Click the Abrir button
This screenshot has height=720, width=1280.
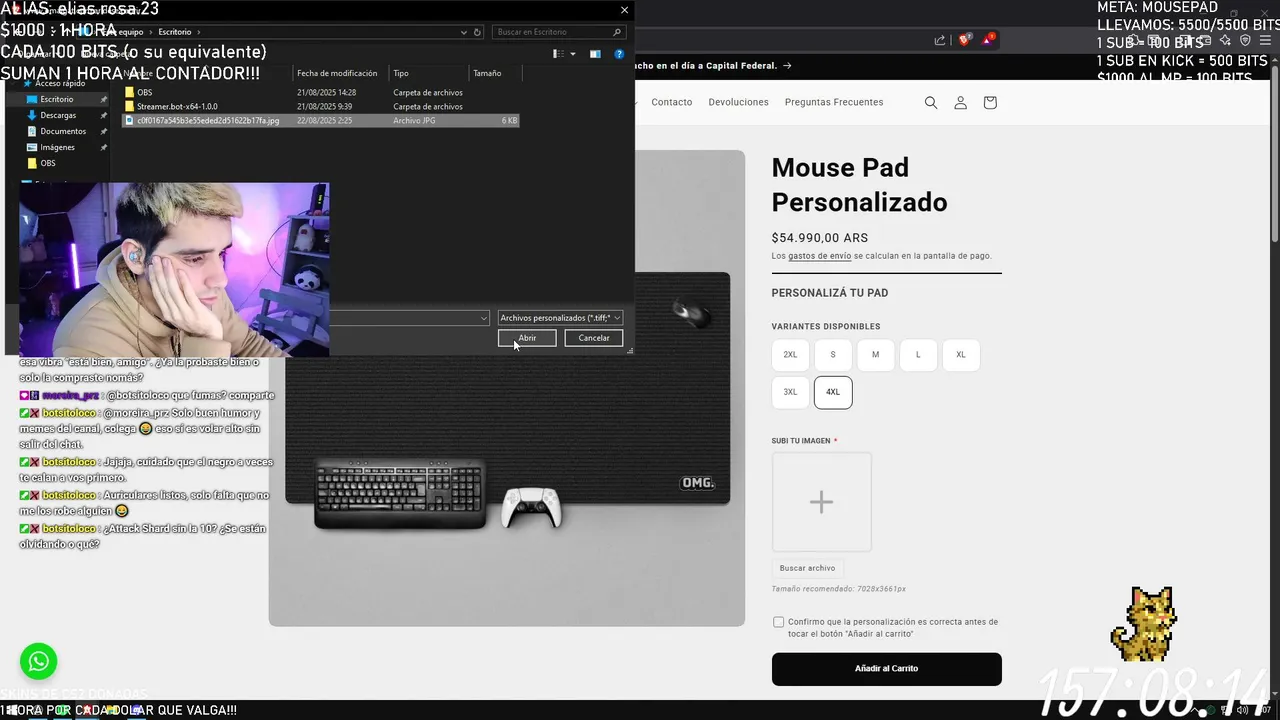point(527,338)
